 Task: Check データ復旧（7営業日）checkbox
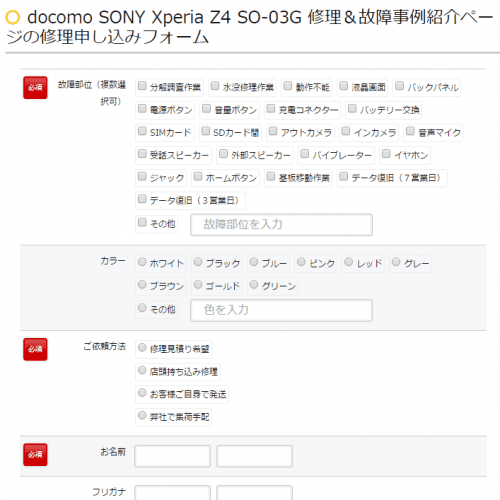click(344, 176)
